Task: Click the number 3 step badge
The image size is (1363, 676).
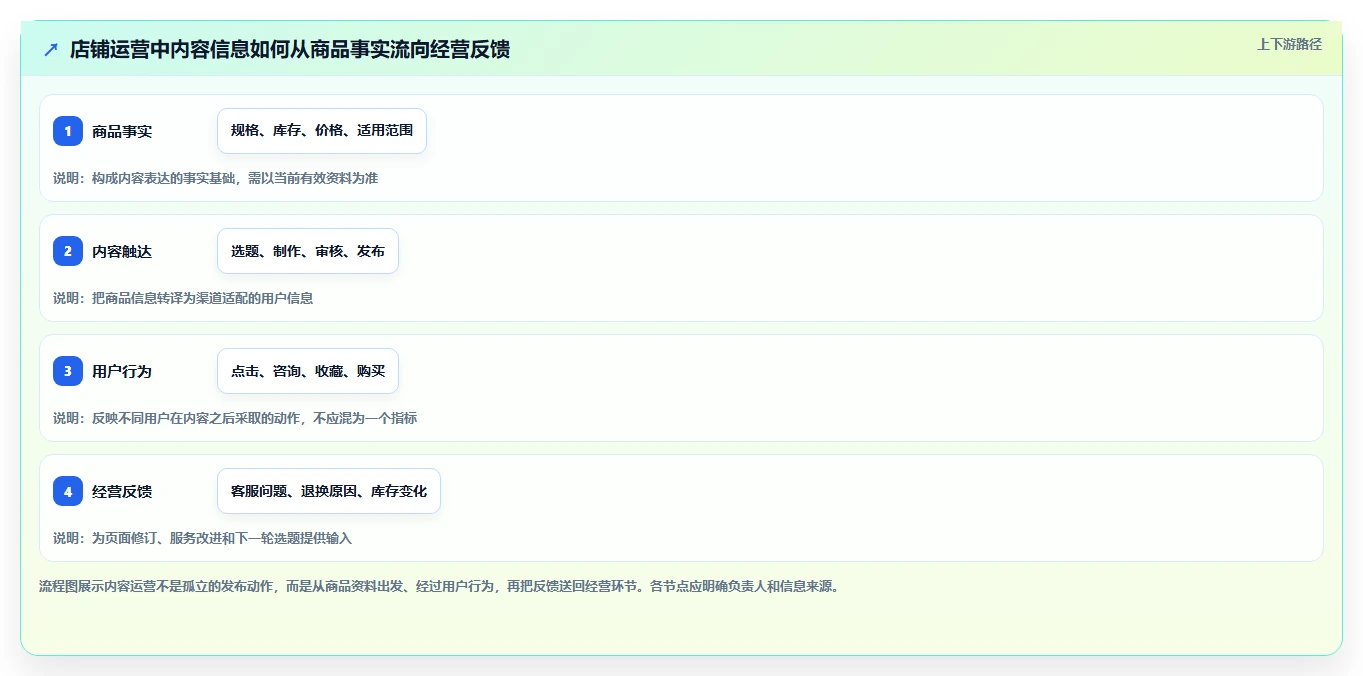Action: (x=68, y=371)
